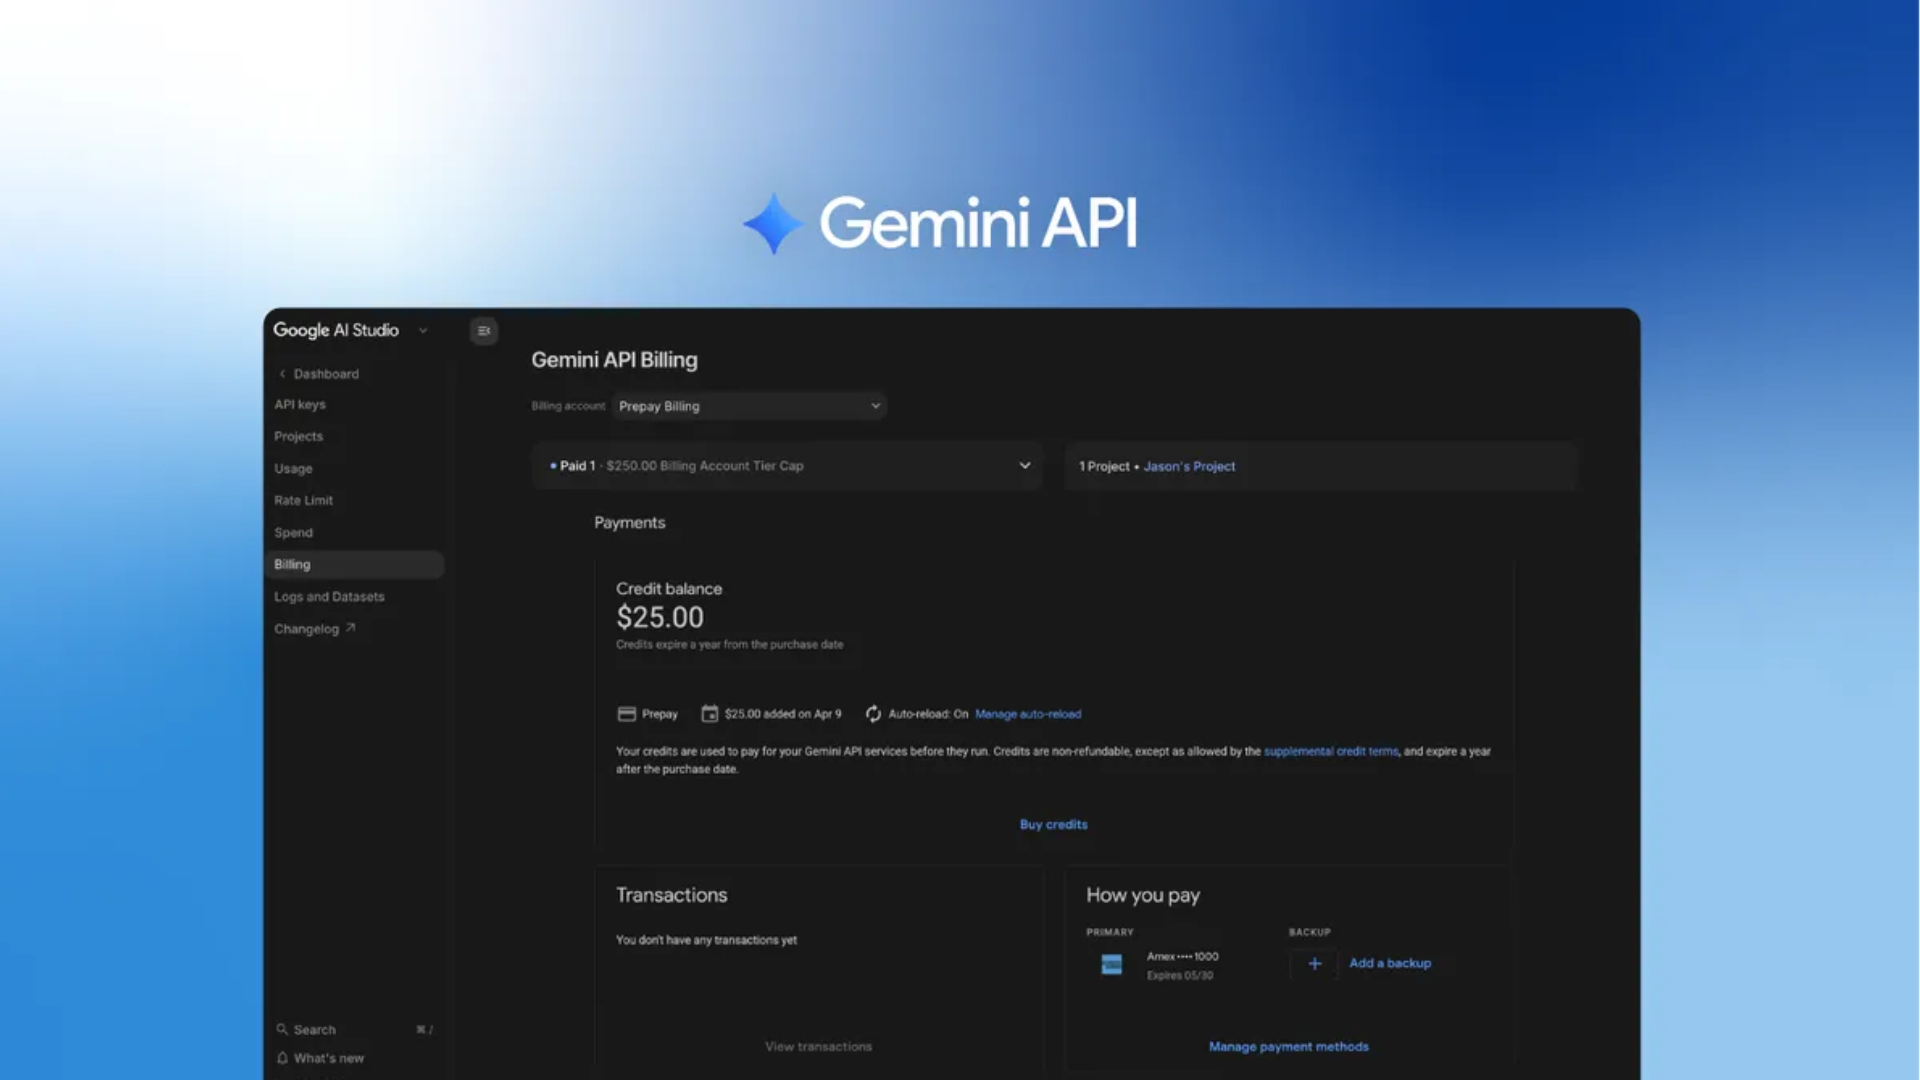Image resolution: width=1920 pixels, height=1080 pixels.
Task: Click 'You don't have any transactions yet'
Action: [x=706, y=940]
